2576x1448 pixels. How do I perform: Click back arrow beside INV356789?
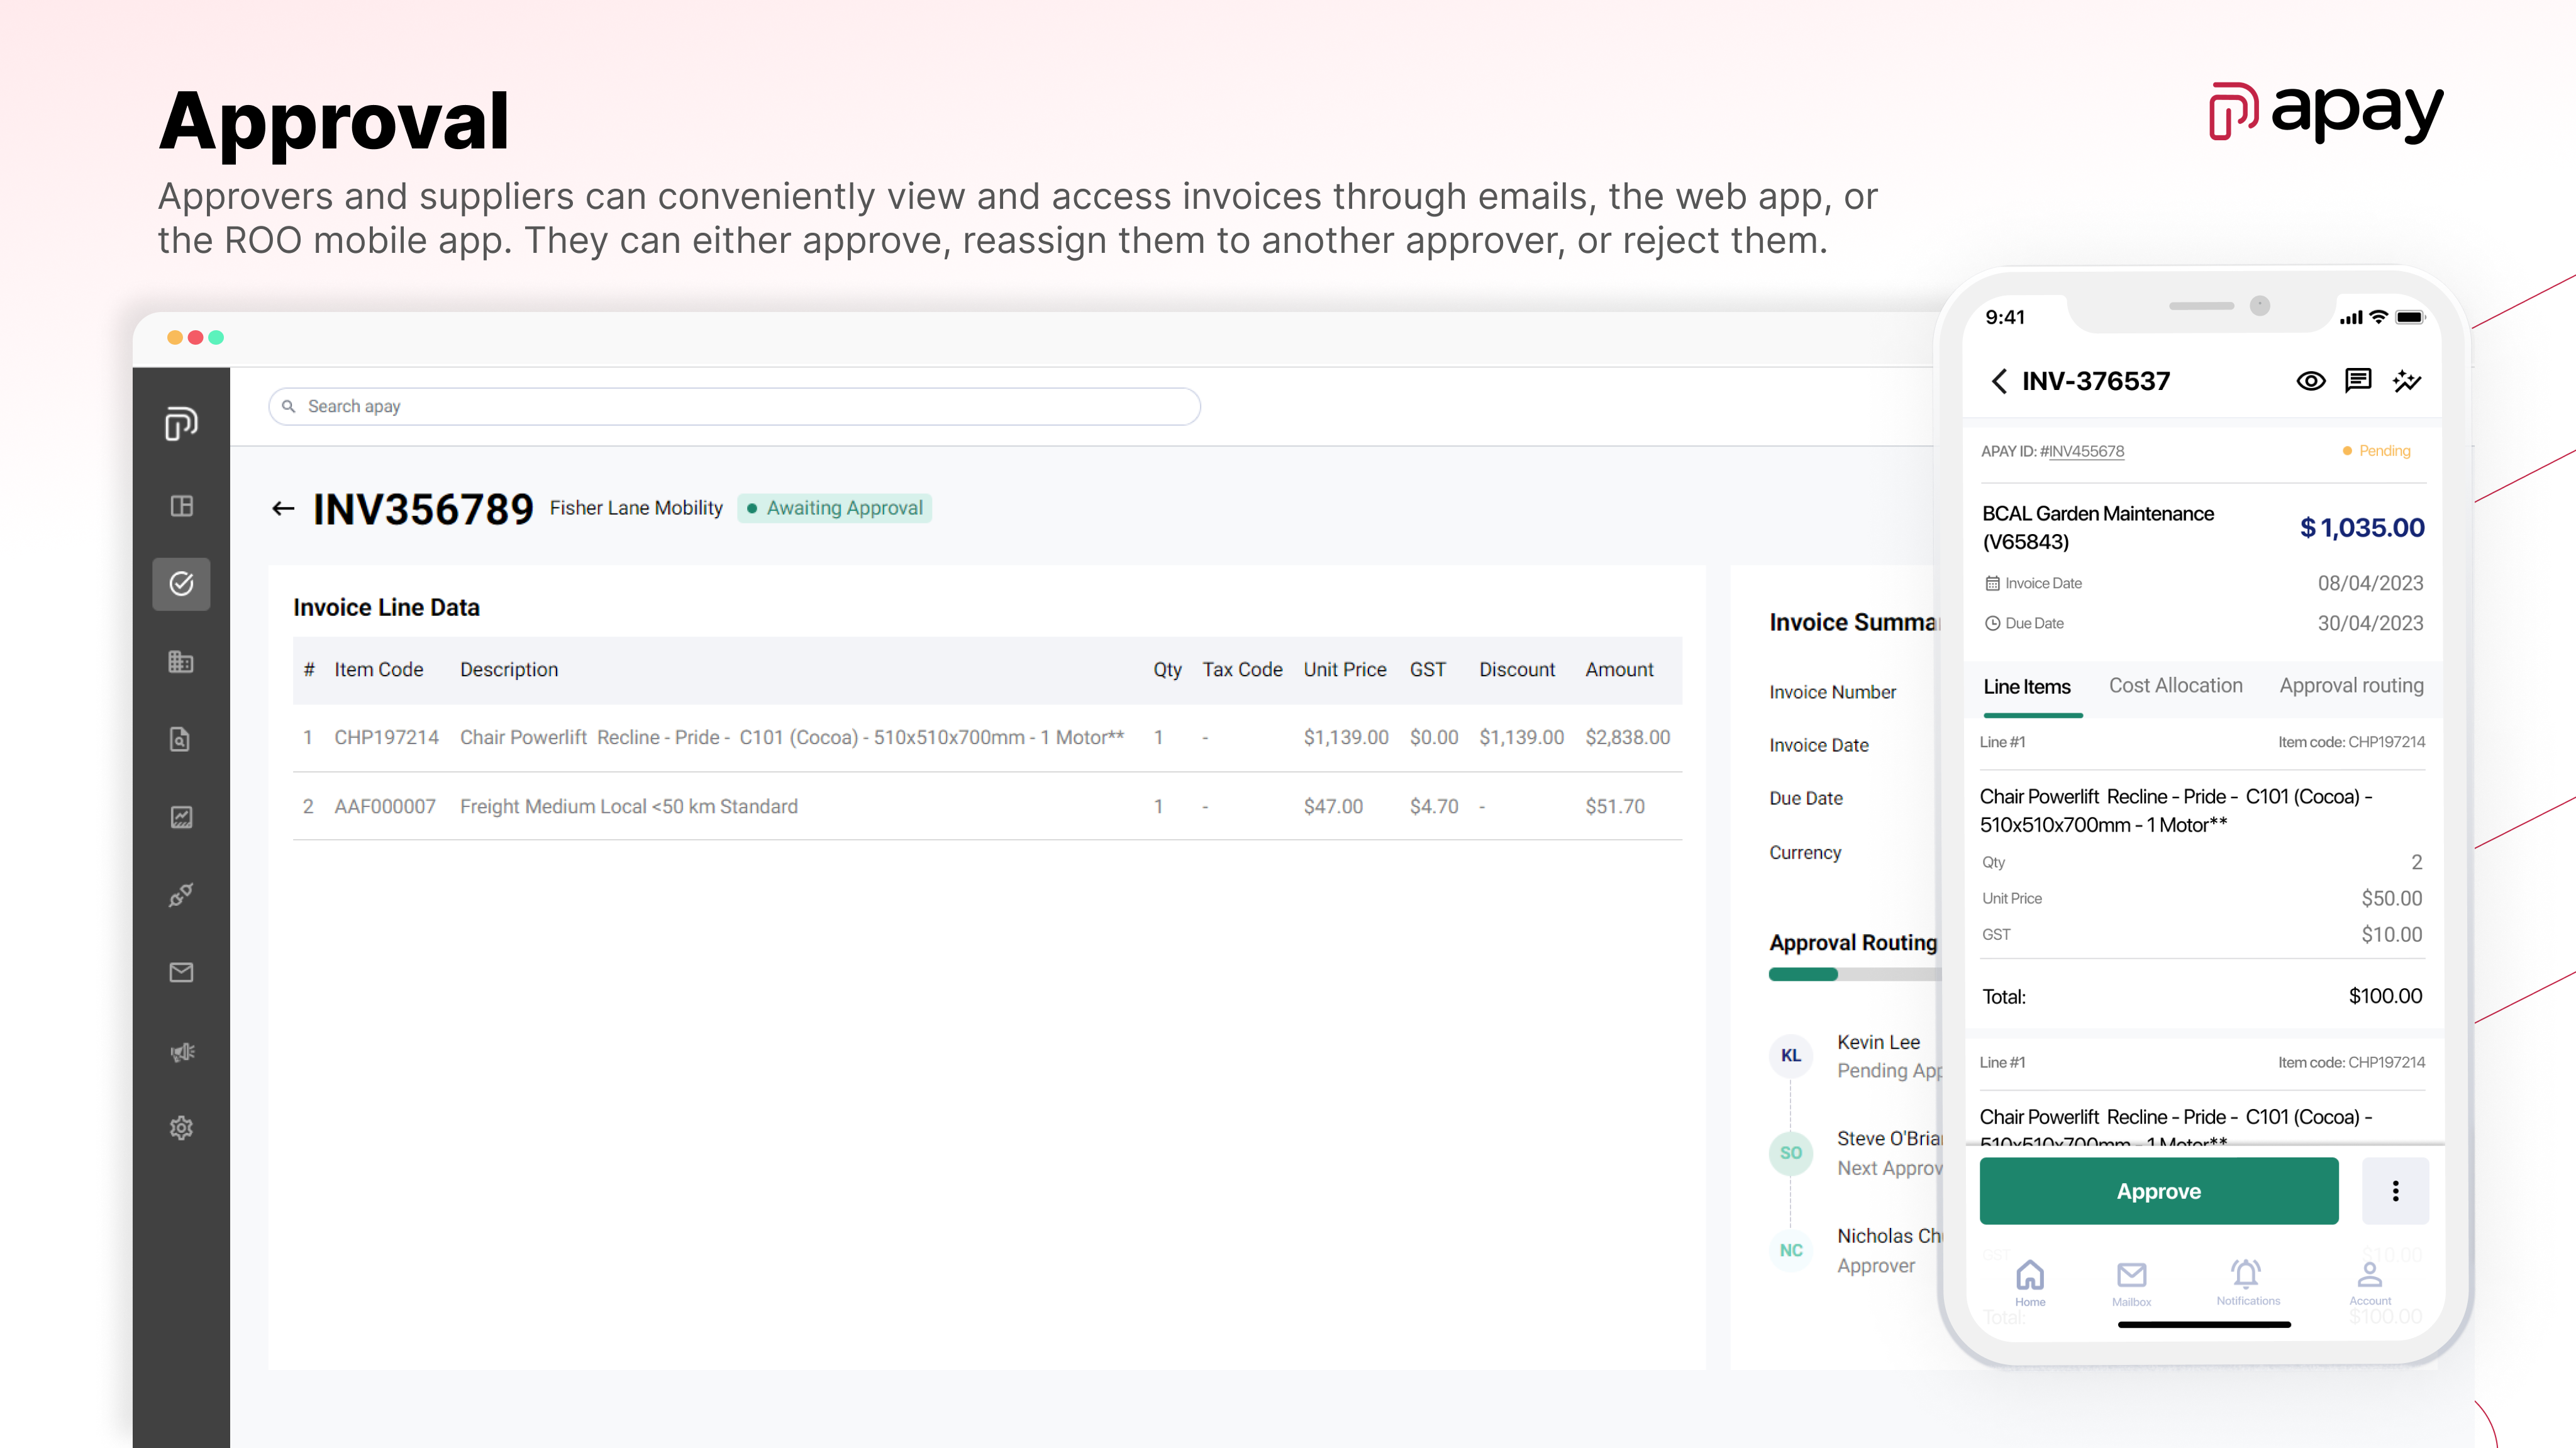tap(283, 509)
